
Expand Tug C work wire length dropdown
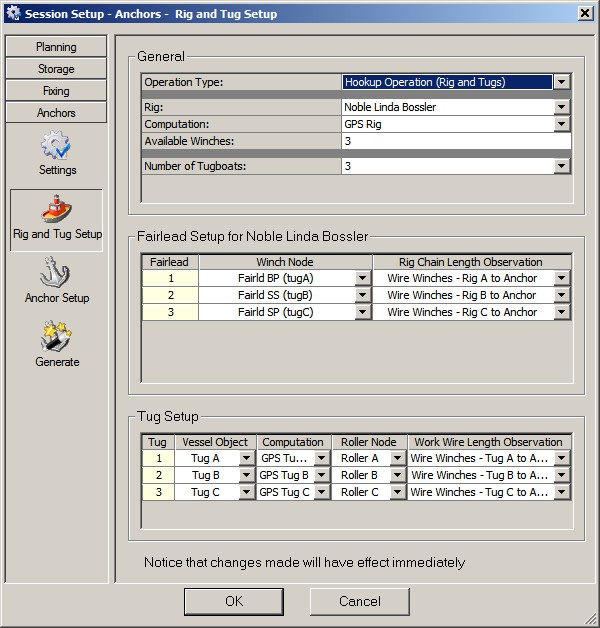562,493
